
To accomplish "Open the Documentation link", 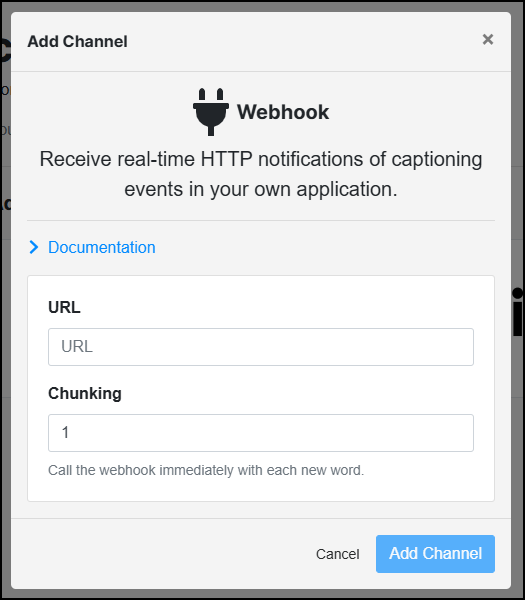I will click(102, 247).
